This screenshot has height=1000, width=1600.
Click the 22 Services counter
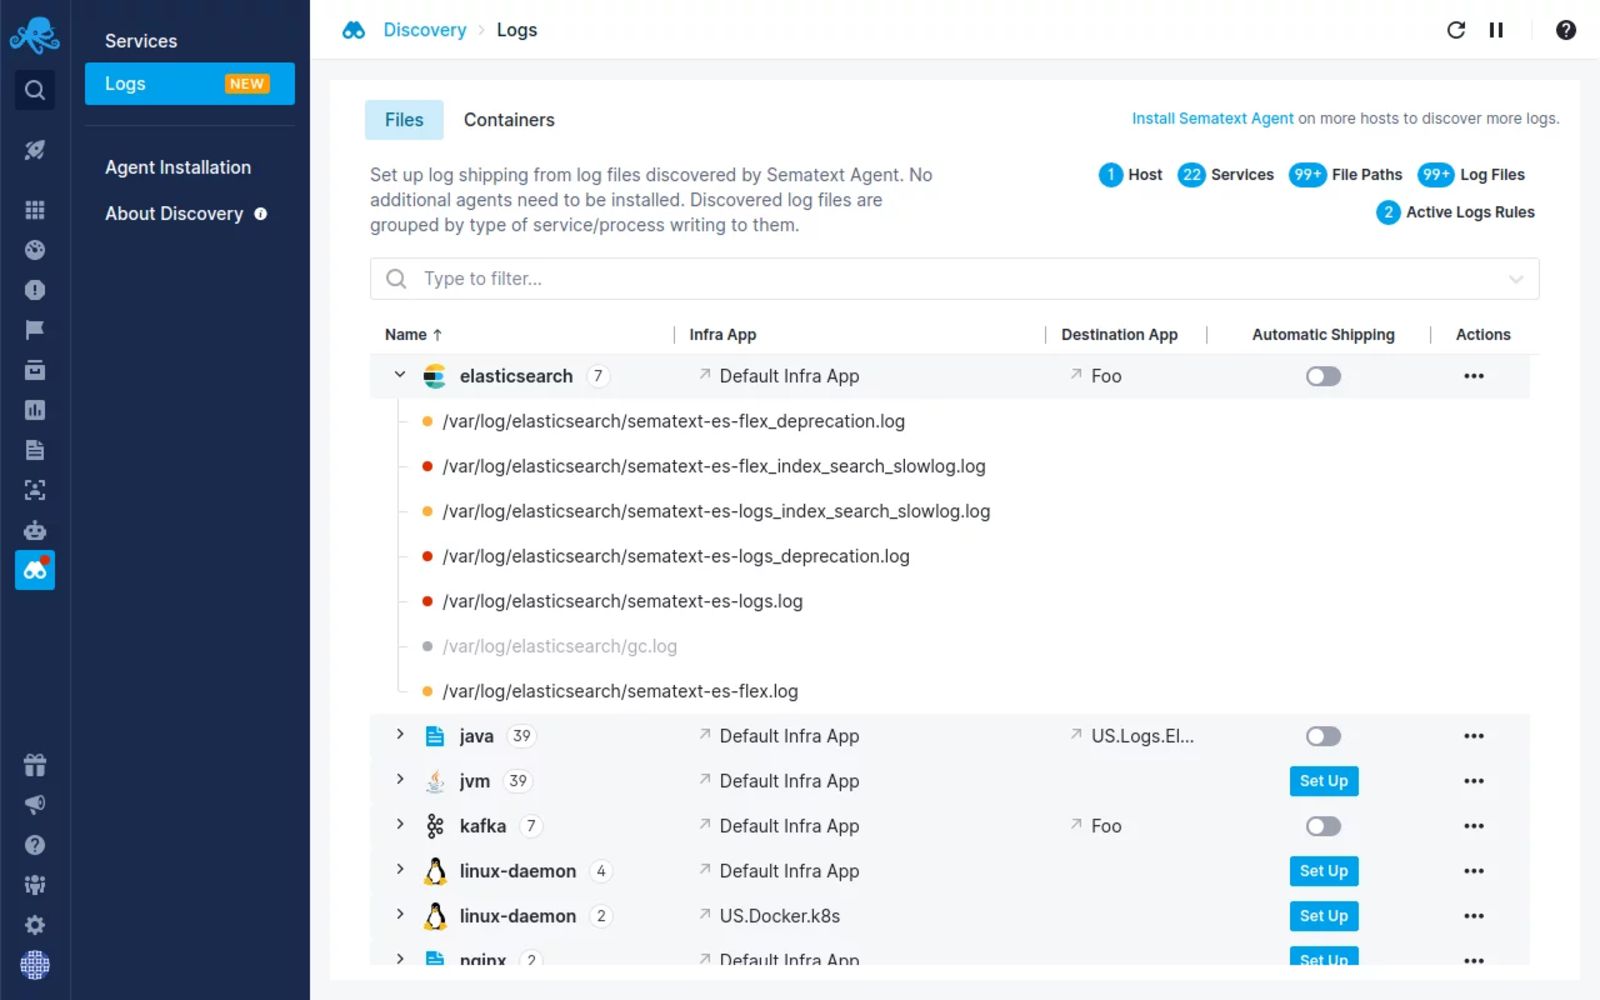(1226, 175)
